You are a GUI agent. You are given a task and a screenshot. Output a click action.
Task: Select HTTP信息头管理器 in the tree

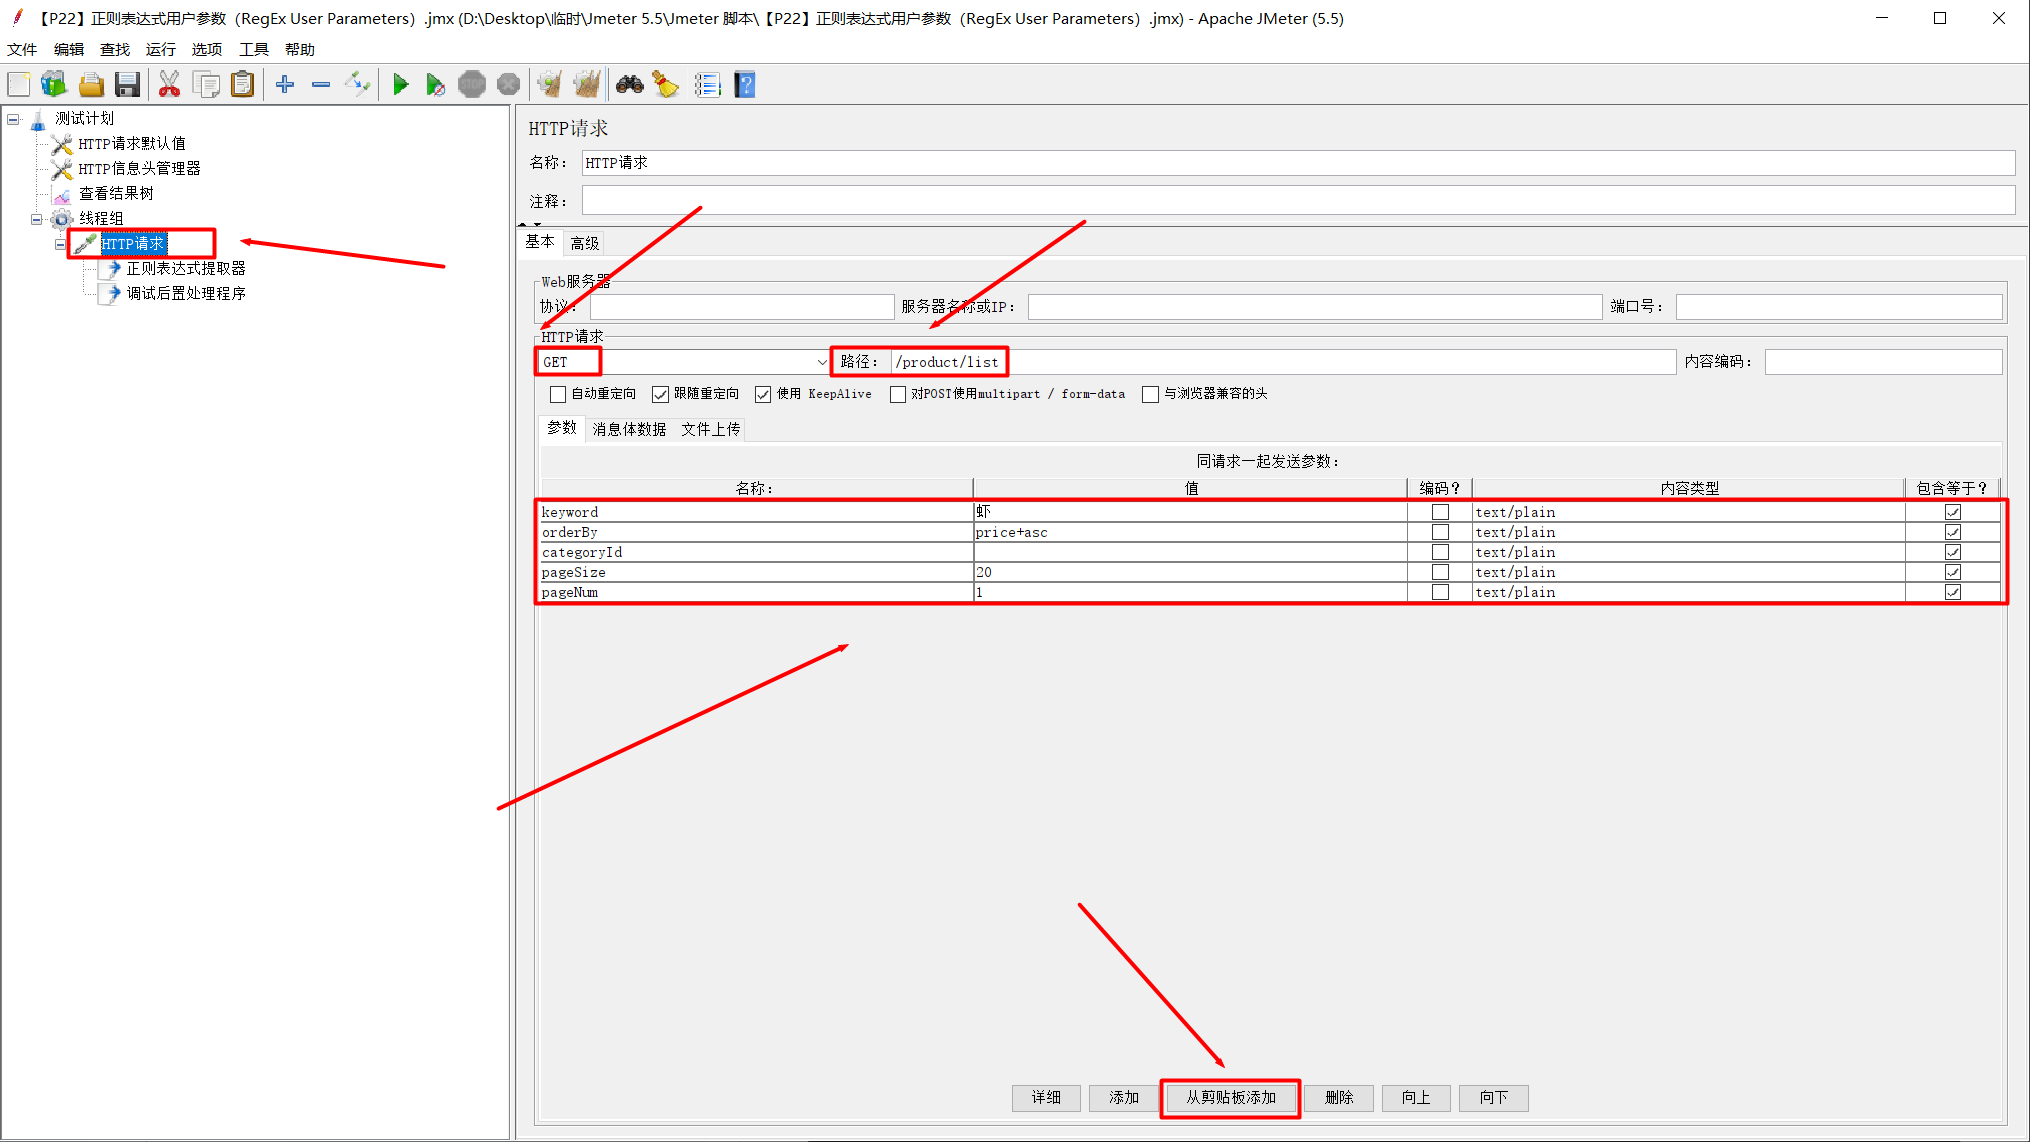140,168
